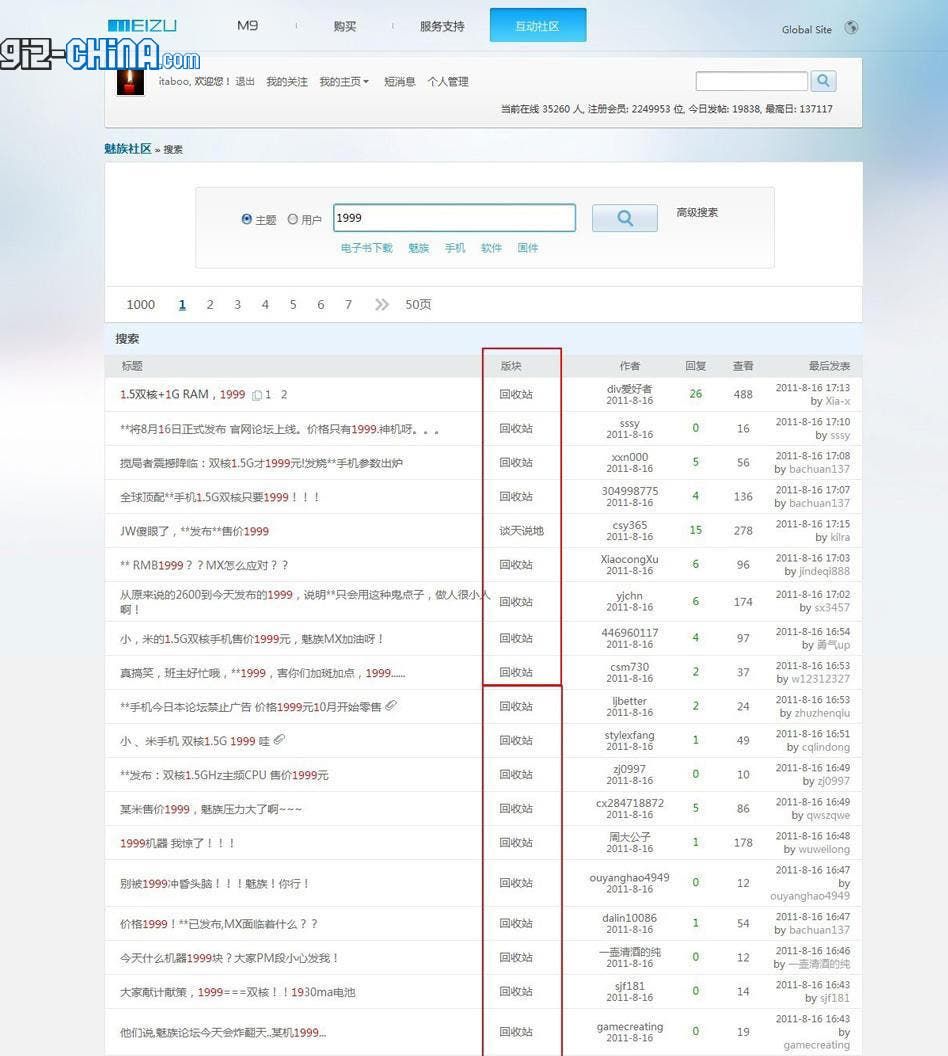
Task: Open attachment icon on 论坛禁止广告 thread
Action: click(x=391, y=705)
